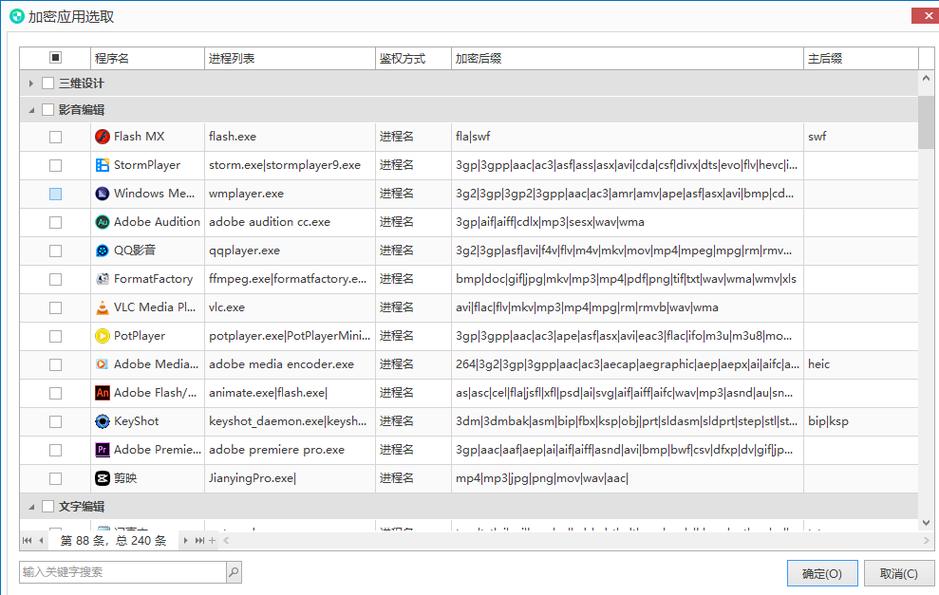Toggle the select-all checkbox in header
Image resolution: width=939 pixels, height=595 pixels.
pyautogui.click(x=56, y=58)
